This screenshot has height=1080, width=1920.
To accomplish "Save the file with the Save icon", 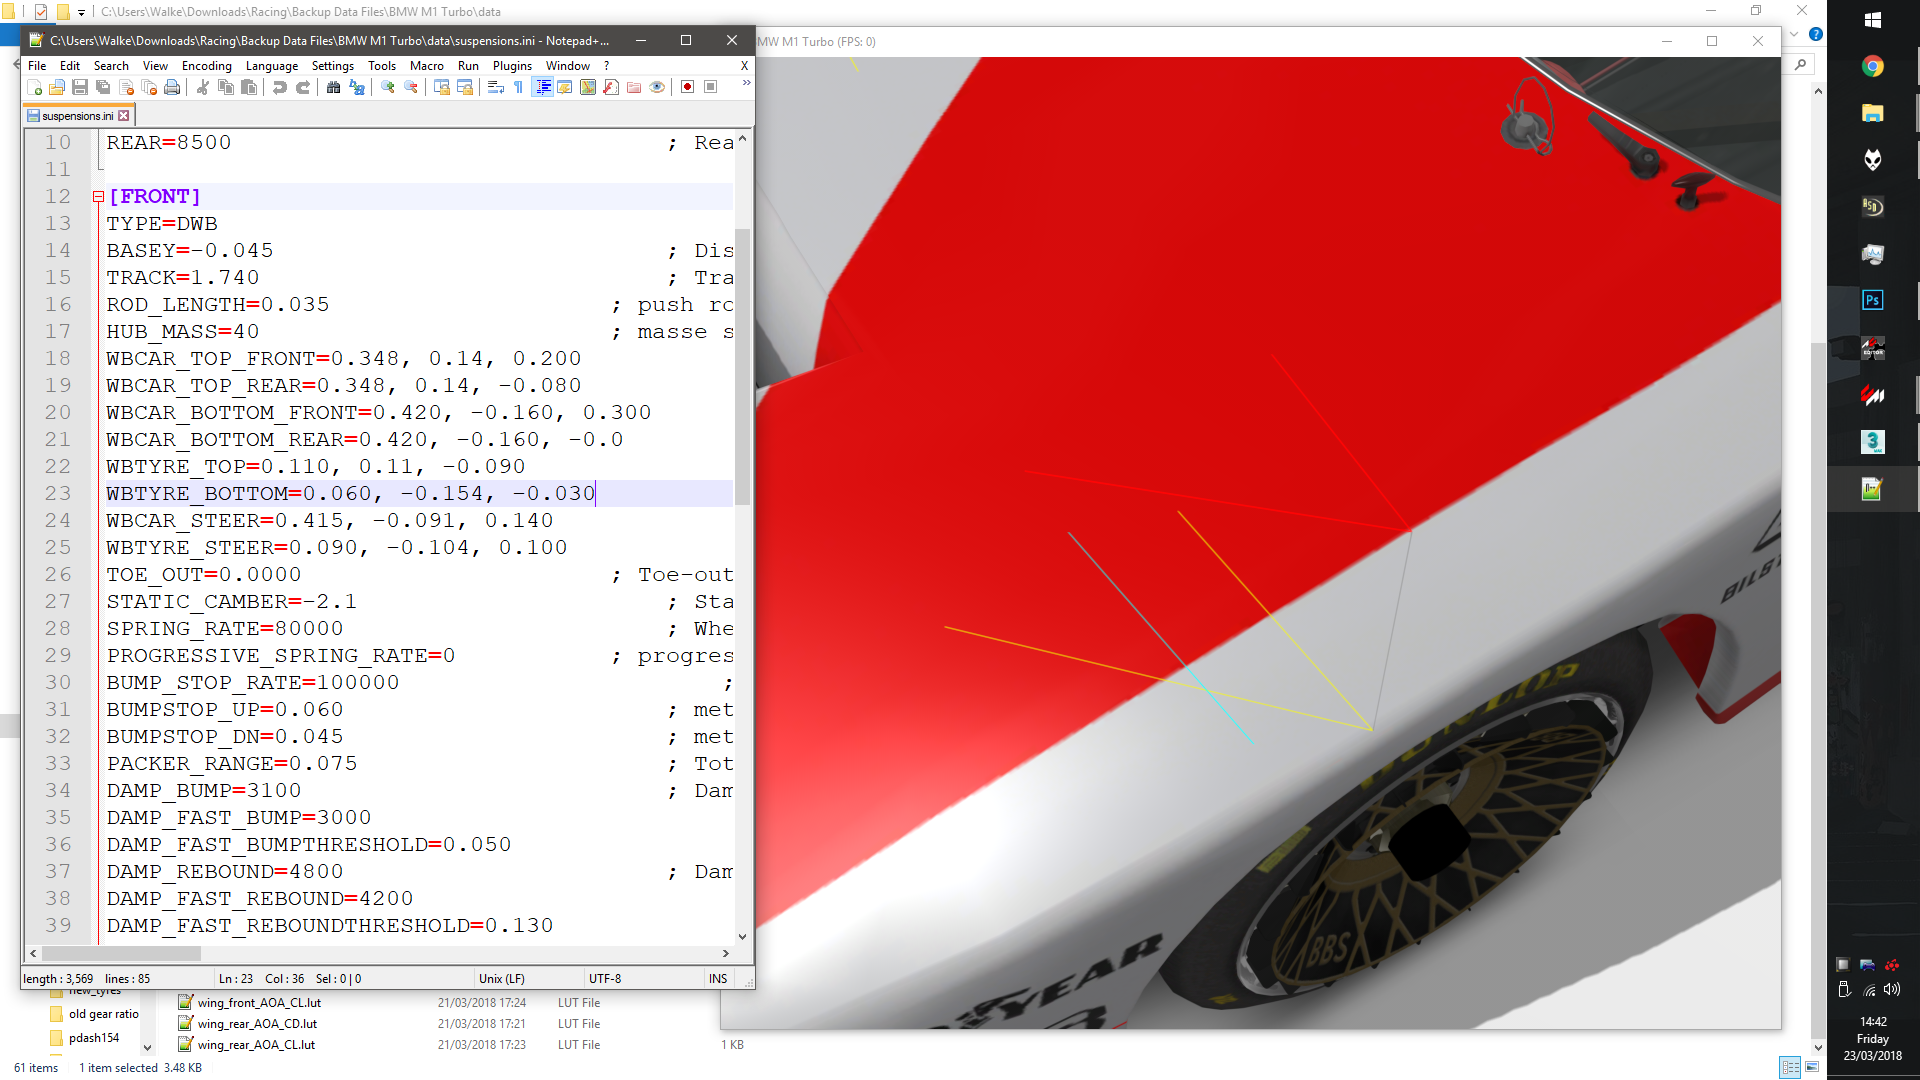I will (80, 87).
